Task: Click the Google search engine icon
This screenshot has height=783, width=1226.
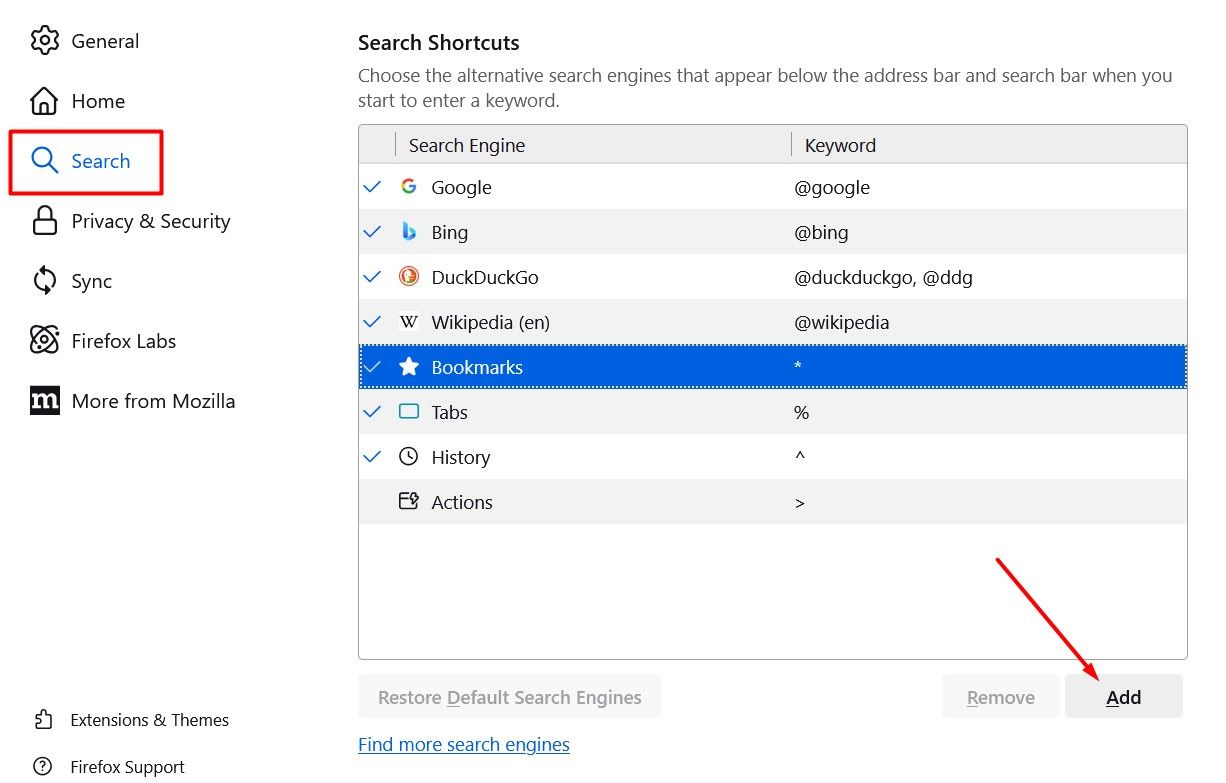Action: (409, 187)
